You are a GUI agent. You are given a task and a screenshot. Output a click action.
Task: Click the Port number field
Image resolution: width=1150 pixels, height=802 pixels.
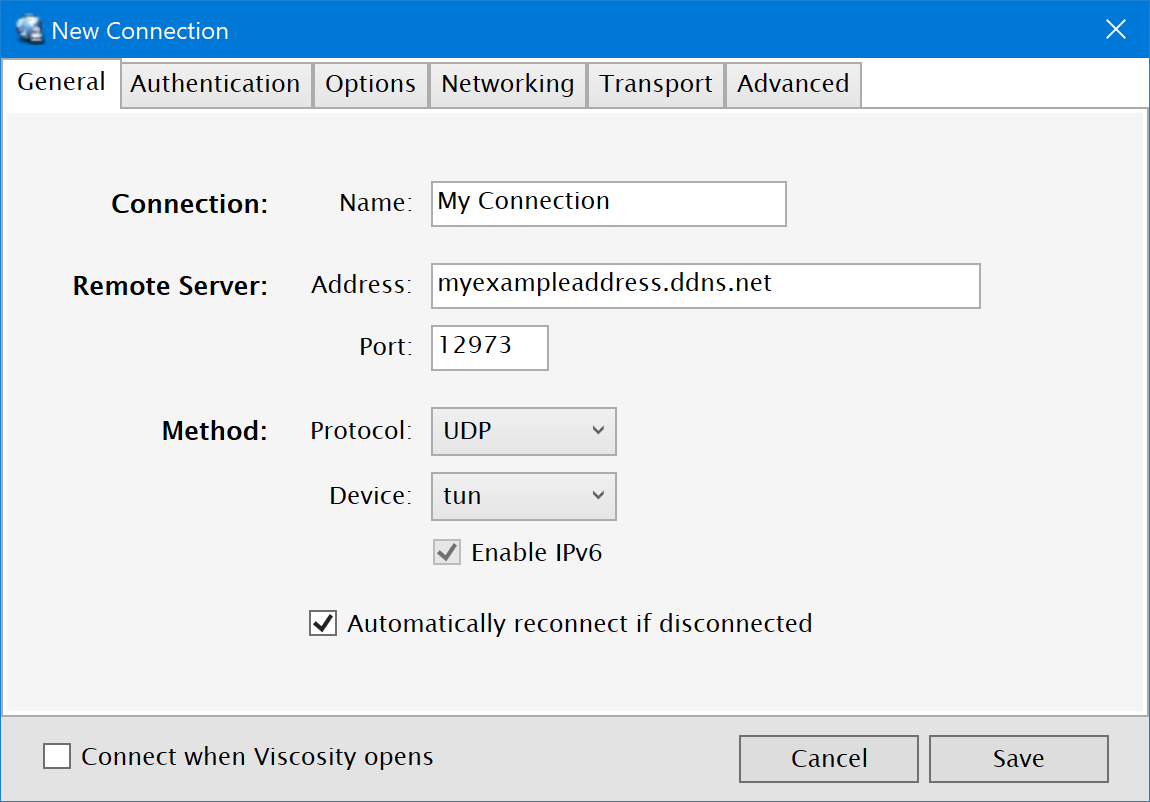(x=489, y=347)
